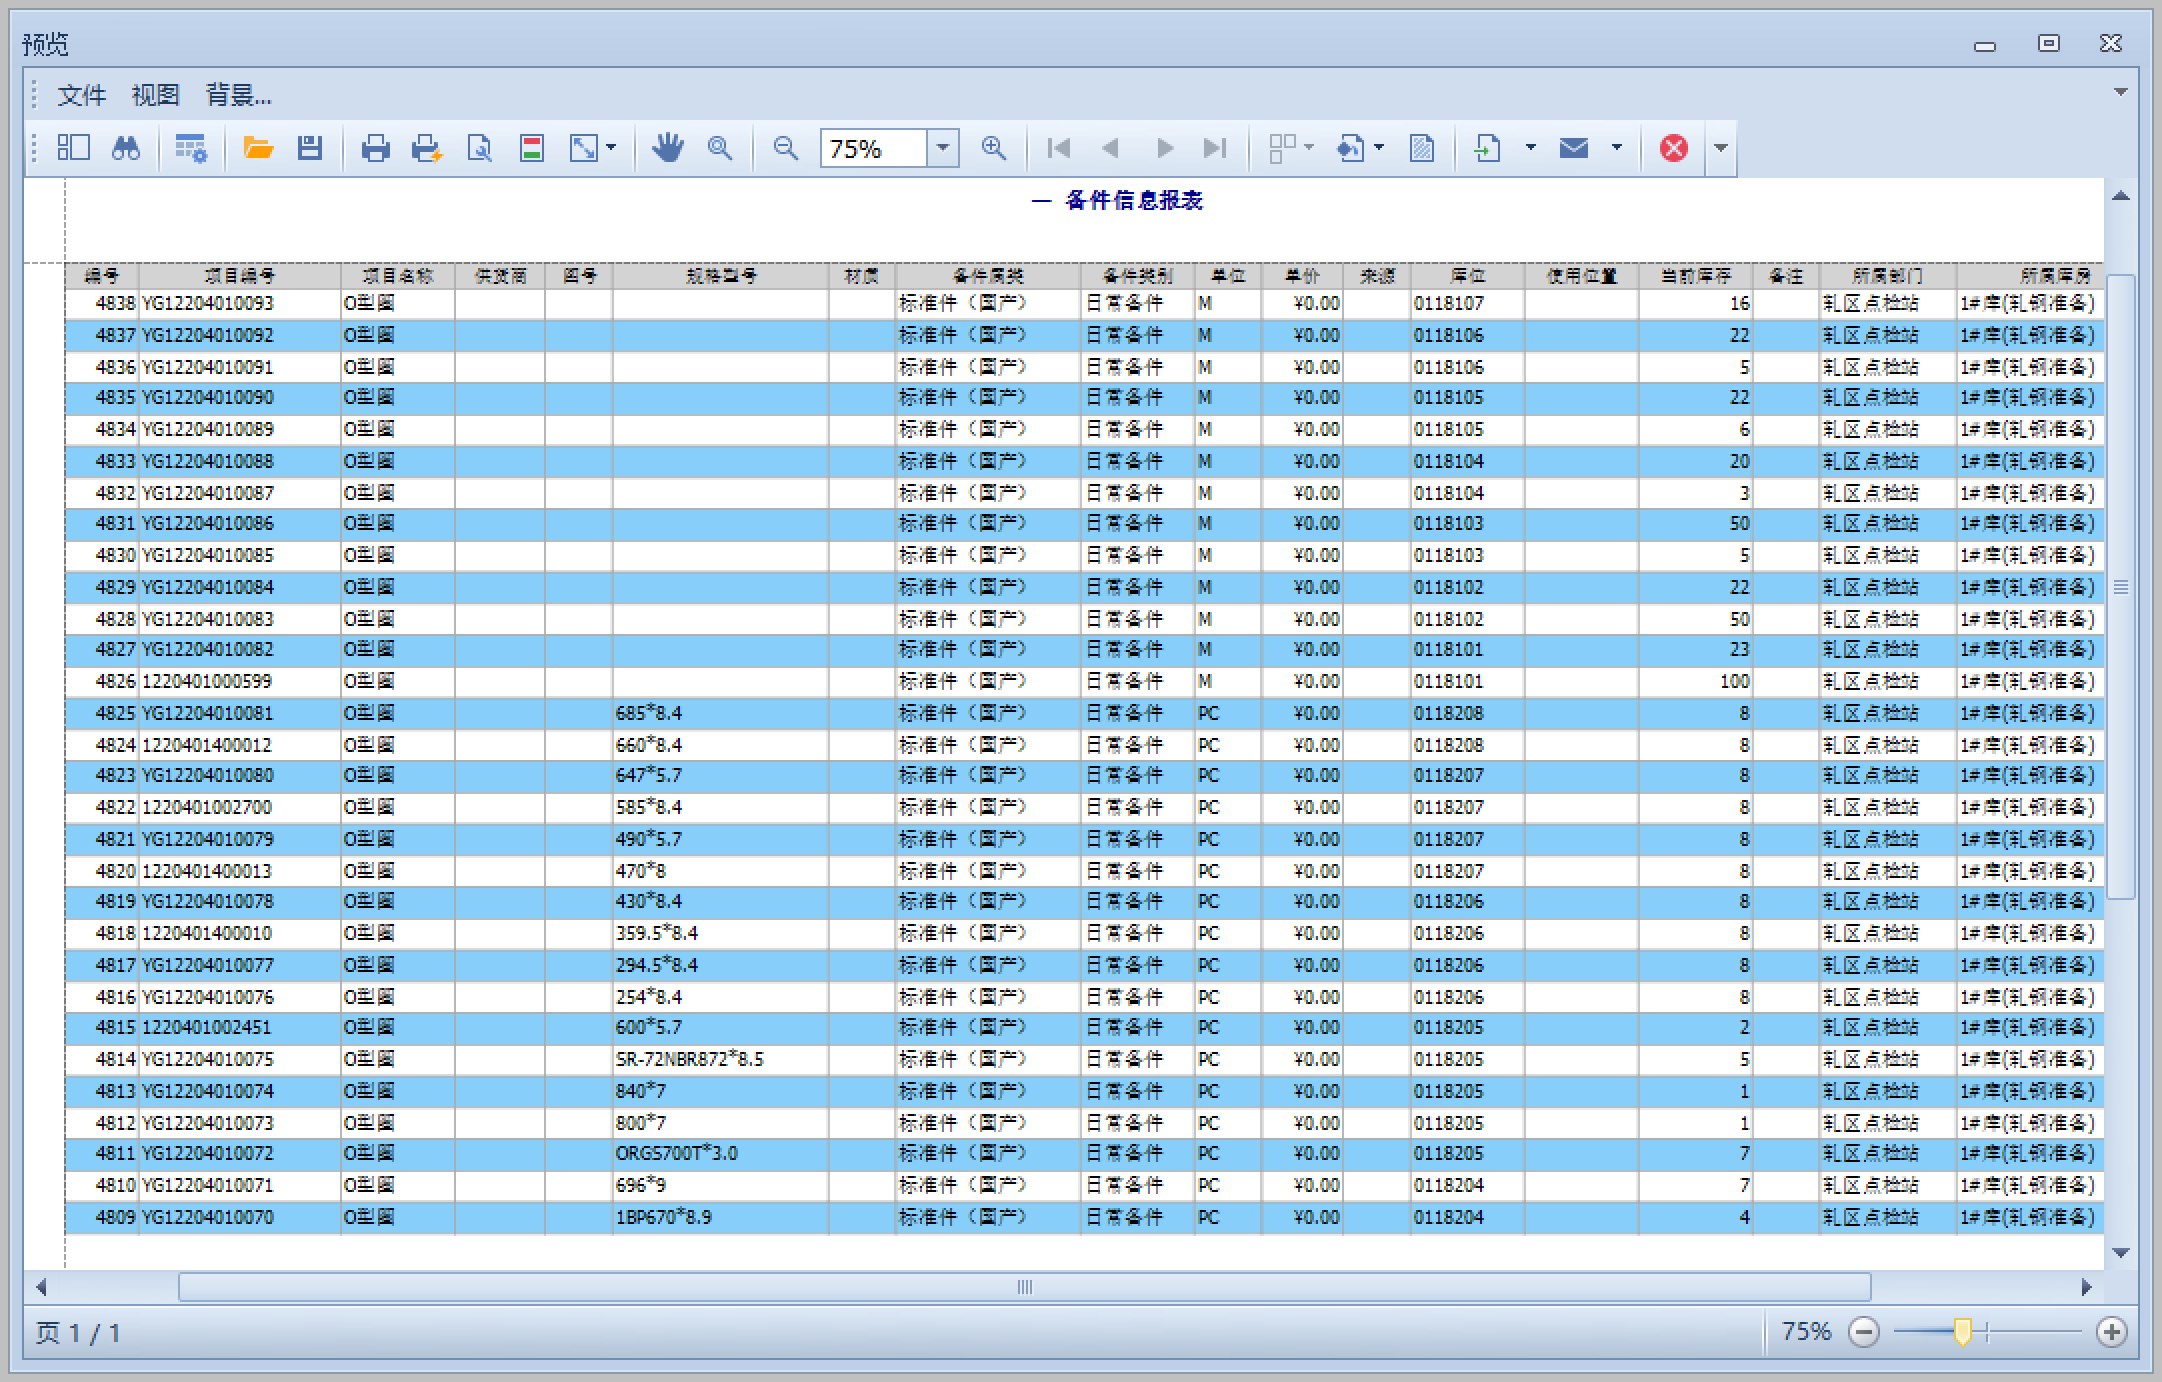The image size is (2162, 1382).
Task: Click the status bar plus zoom button
Action: [2112, 1332]
